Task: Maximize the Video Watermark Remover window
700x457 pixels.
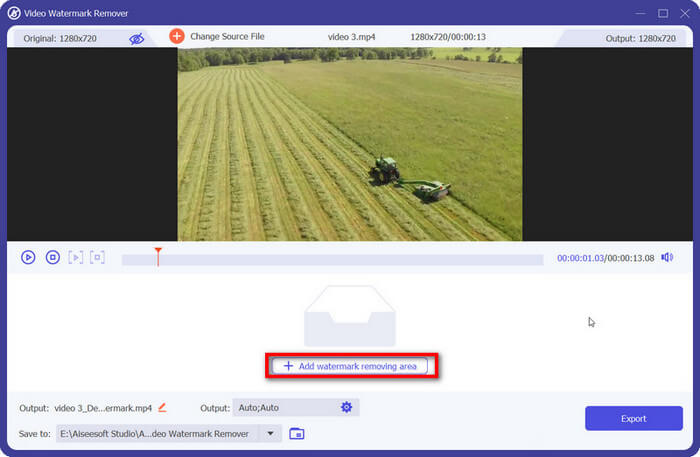Action: (662, 13)
